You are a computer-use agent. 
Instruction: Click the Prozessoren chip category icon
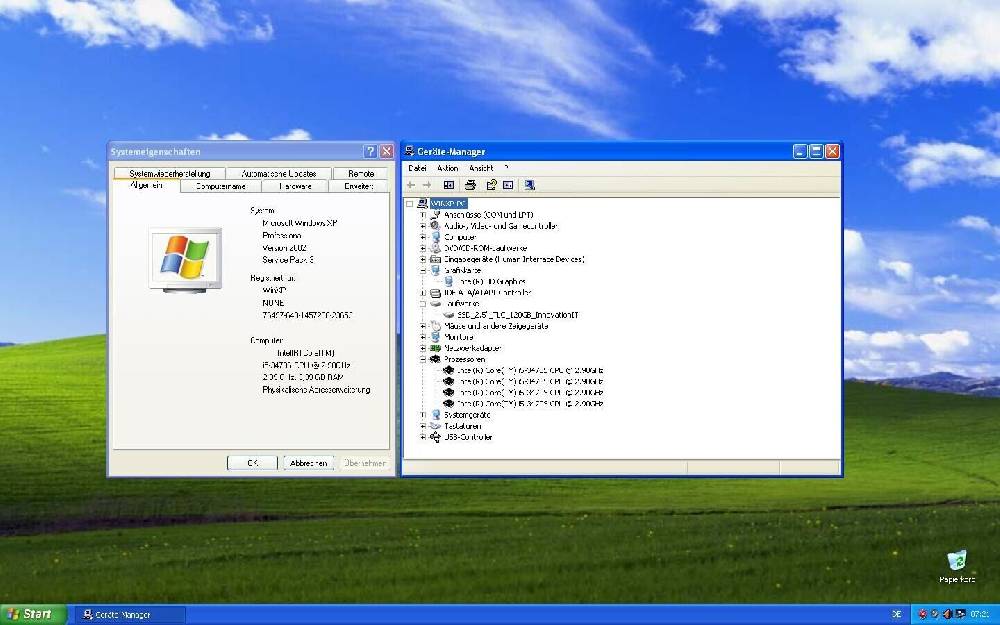click(x=435, y=360)
